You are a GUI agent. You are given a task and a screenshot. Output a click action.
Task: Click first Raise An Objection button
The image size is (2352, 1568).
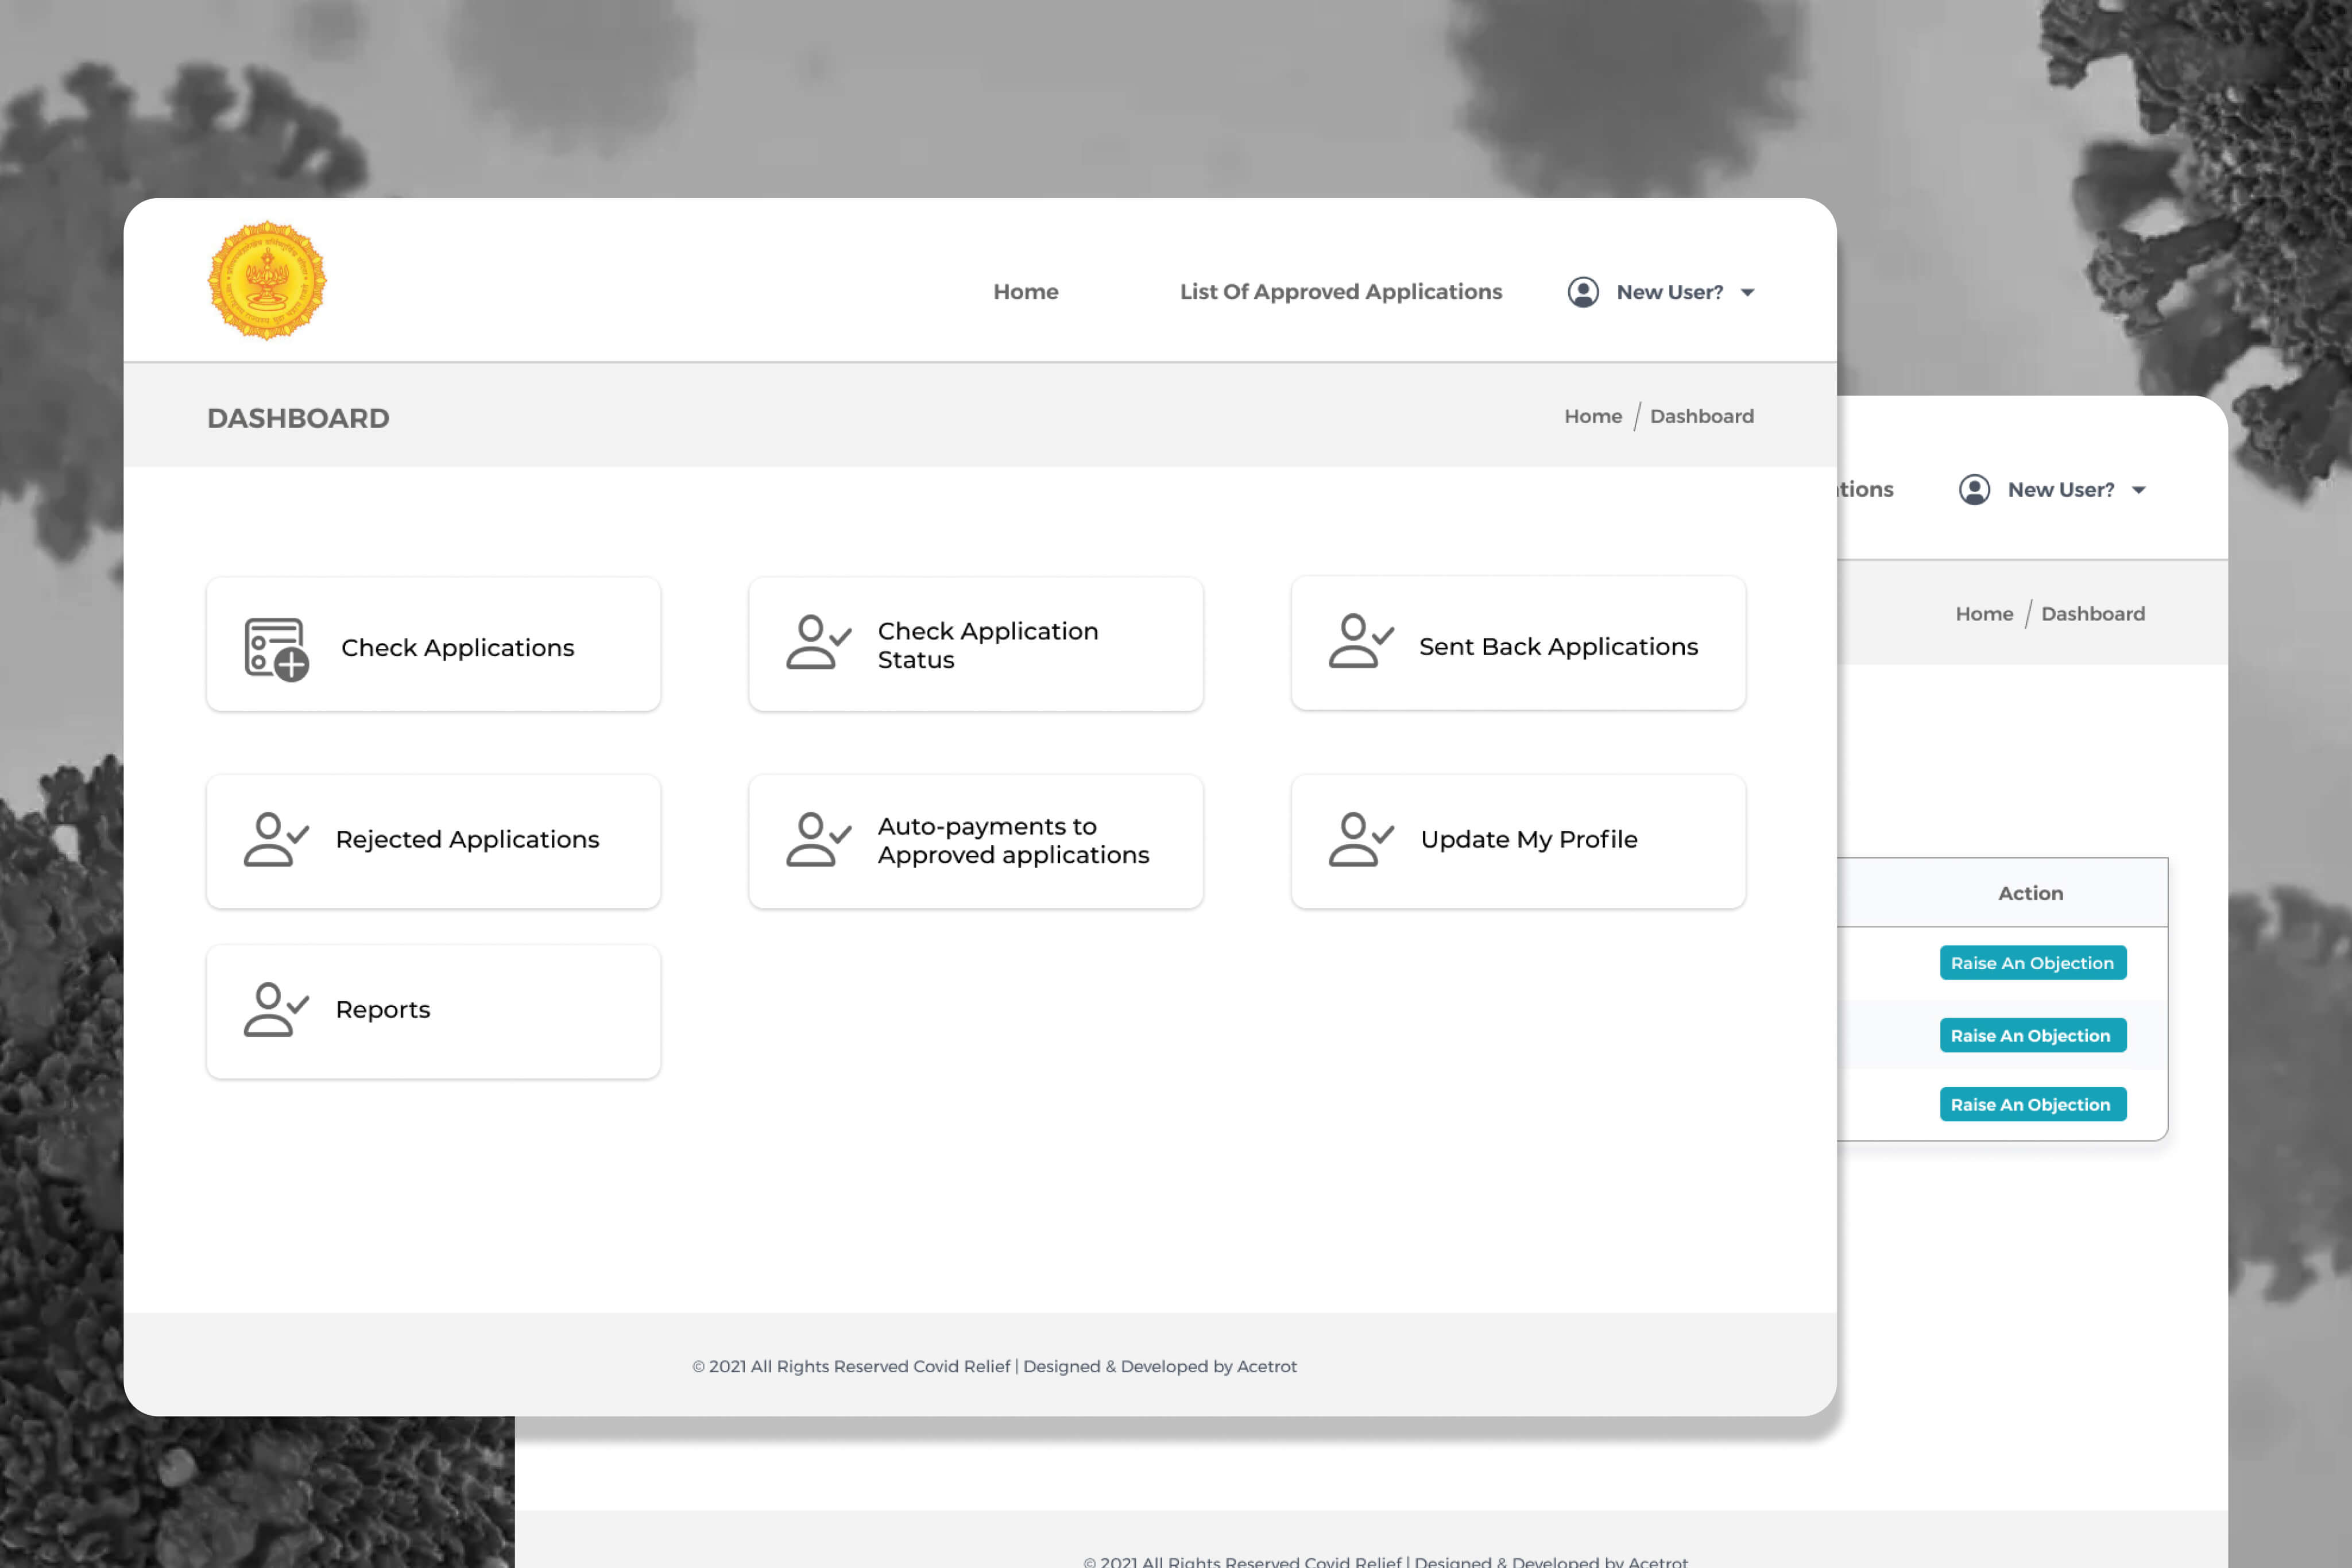coord(2032,963)
